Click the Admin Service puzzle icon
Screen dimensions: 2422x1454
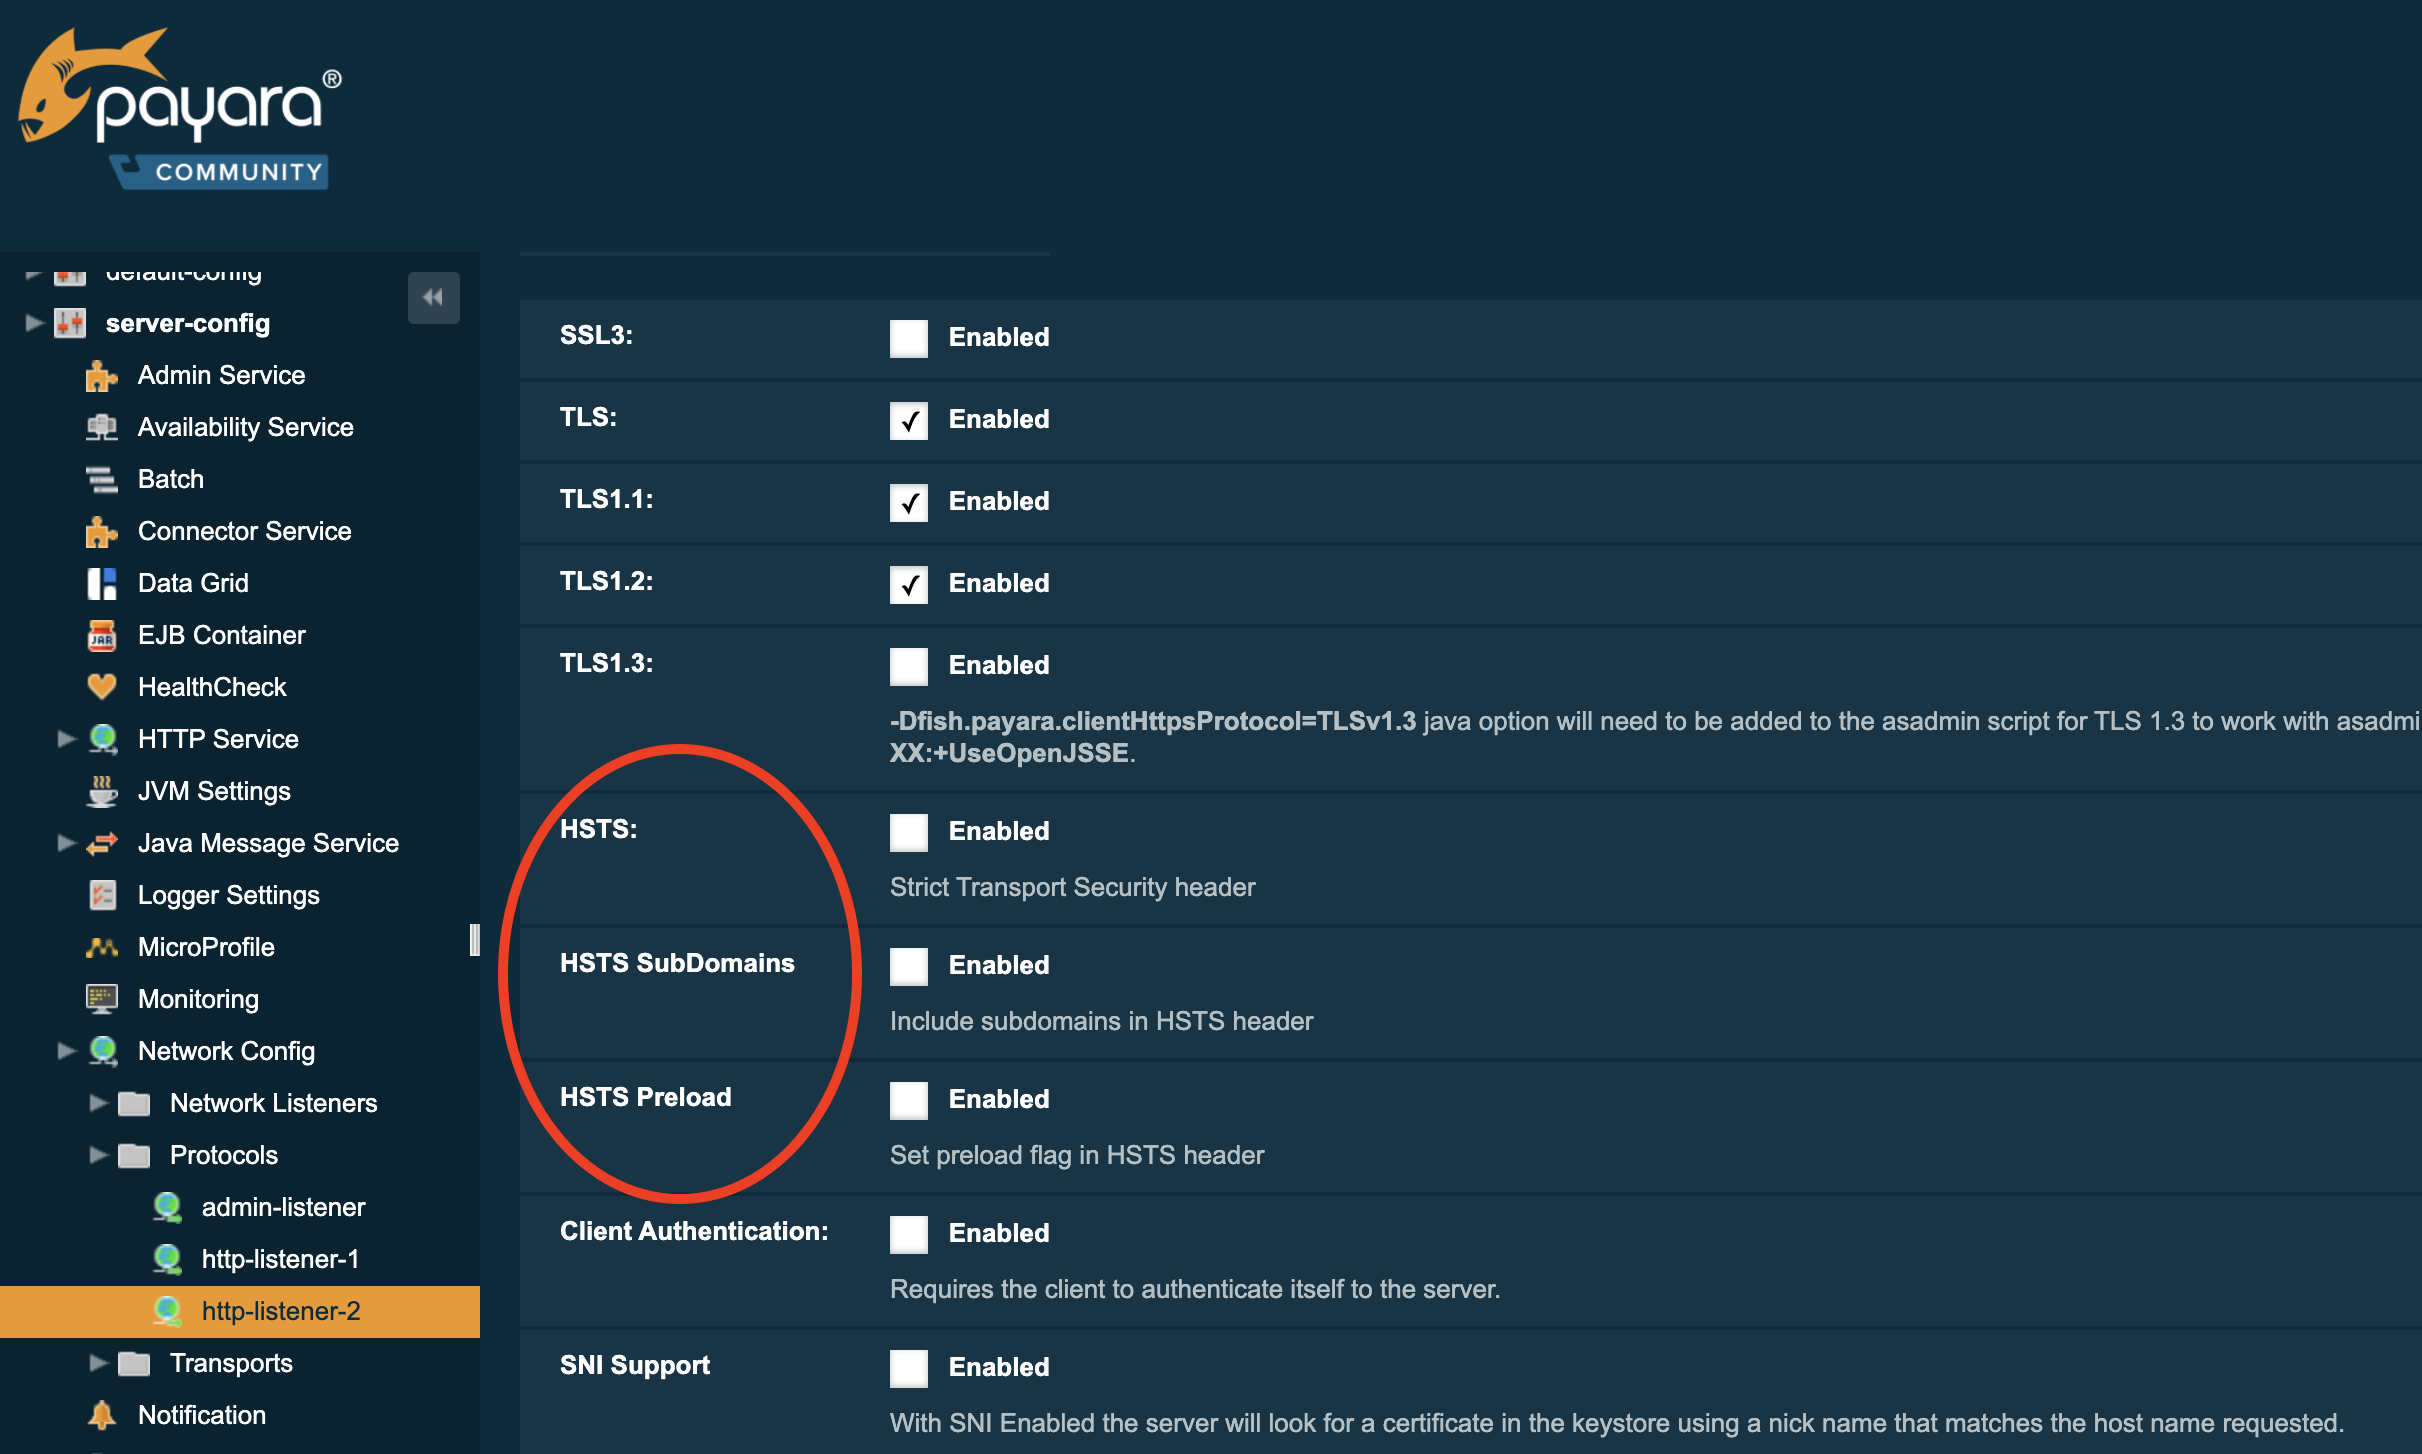coord(101,376)
